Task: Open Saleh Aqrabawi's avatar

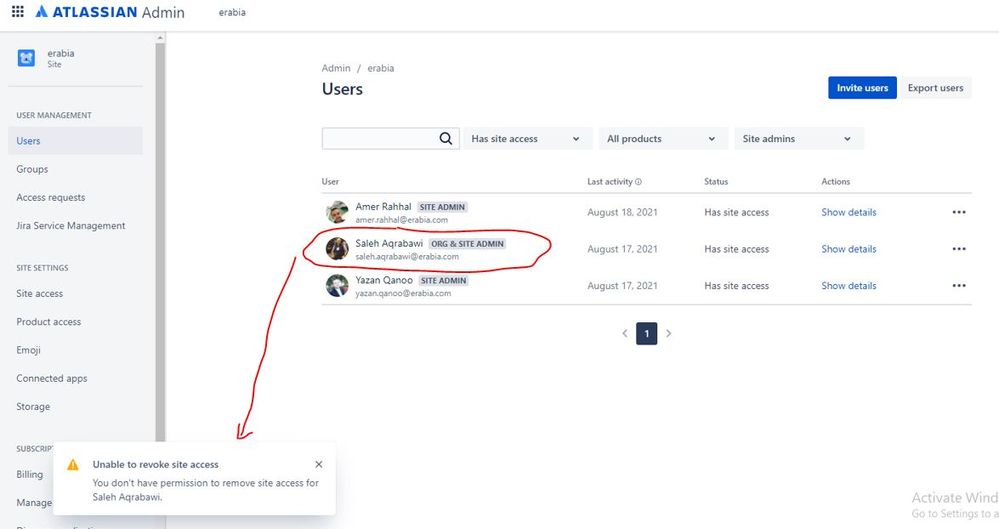Action: pyautogui.click(x=337, y=249)
